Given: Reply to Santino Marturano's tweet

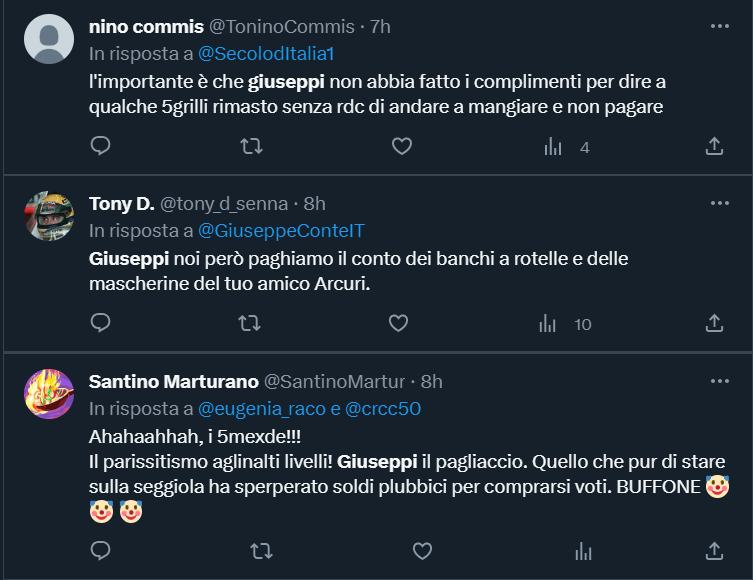Looking at the screenshot, I should point(100,551).
